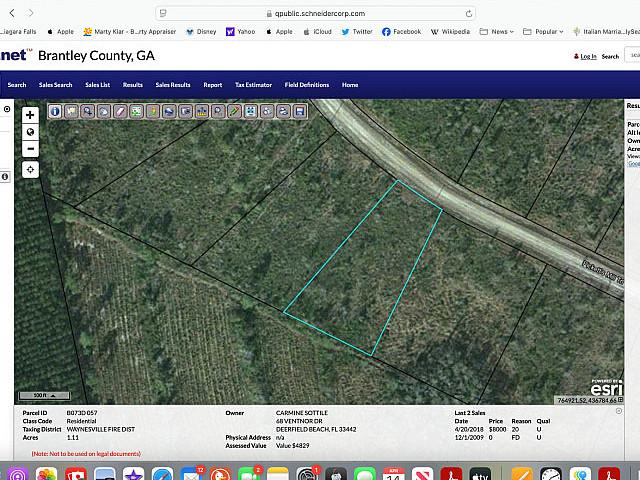Open Report in navigation bar
The width and height of the screenshot is (640, 480).
[x=213, y=85]
